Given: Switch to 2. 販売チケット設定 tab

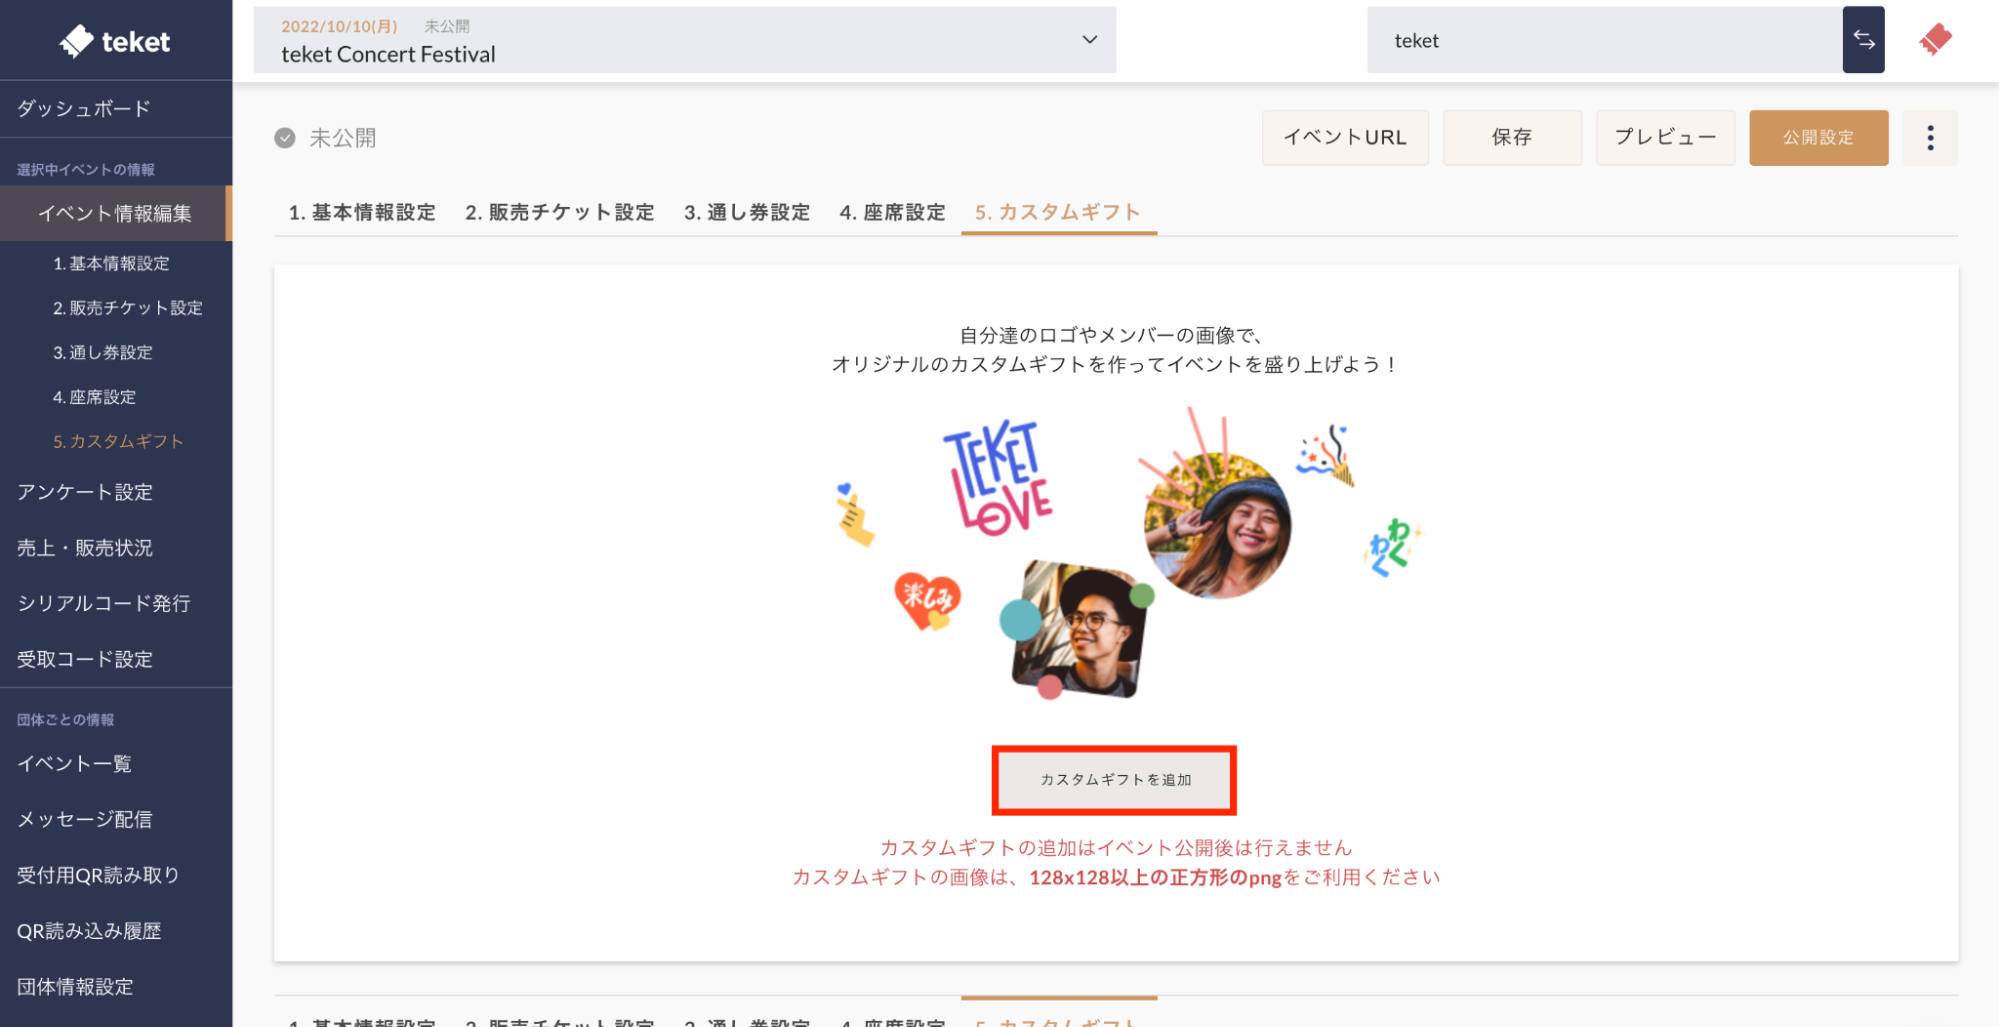Looking at the screenshot, I should [559, 212].
